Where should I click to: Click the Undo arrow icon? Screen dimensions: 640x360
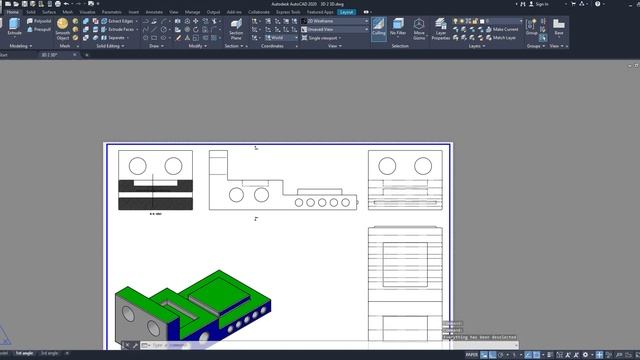[x=66, y=4]
